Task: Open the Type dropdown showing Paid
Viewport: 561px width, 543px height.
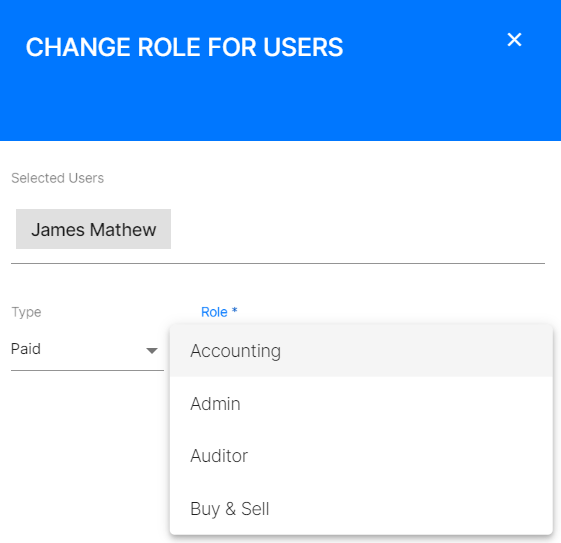Action: click(x=87, y=349)
